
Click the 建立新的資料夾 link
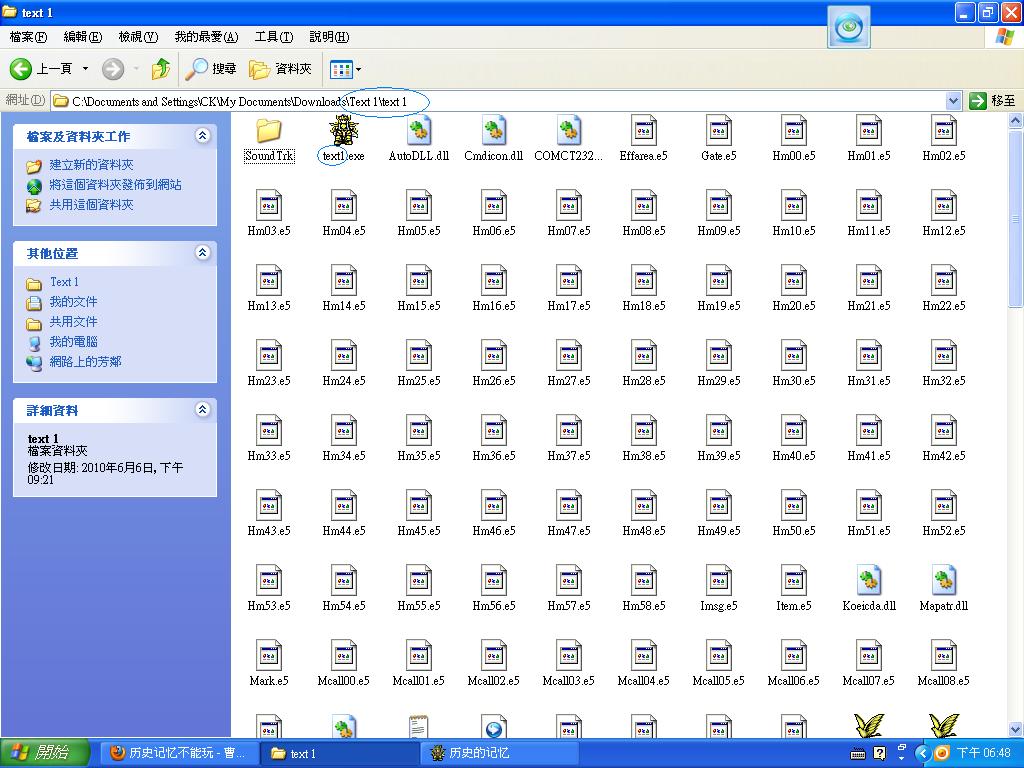pyautogui.click(x=91, y=165)
